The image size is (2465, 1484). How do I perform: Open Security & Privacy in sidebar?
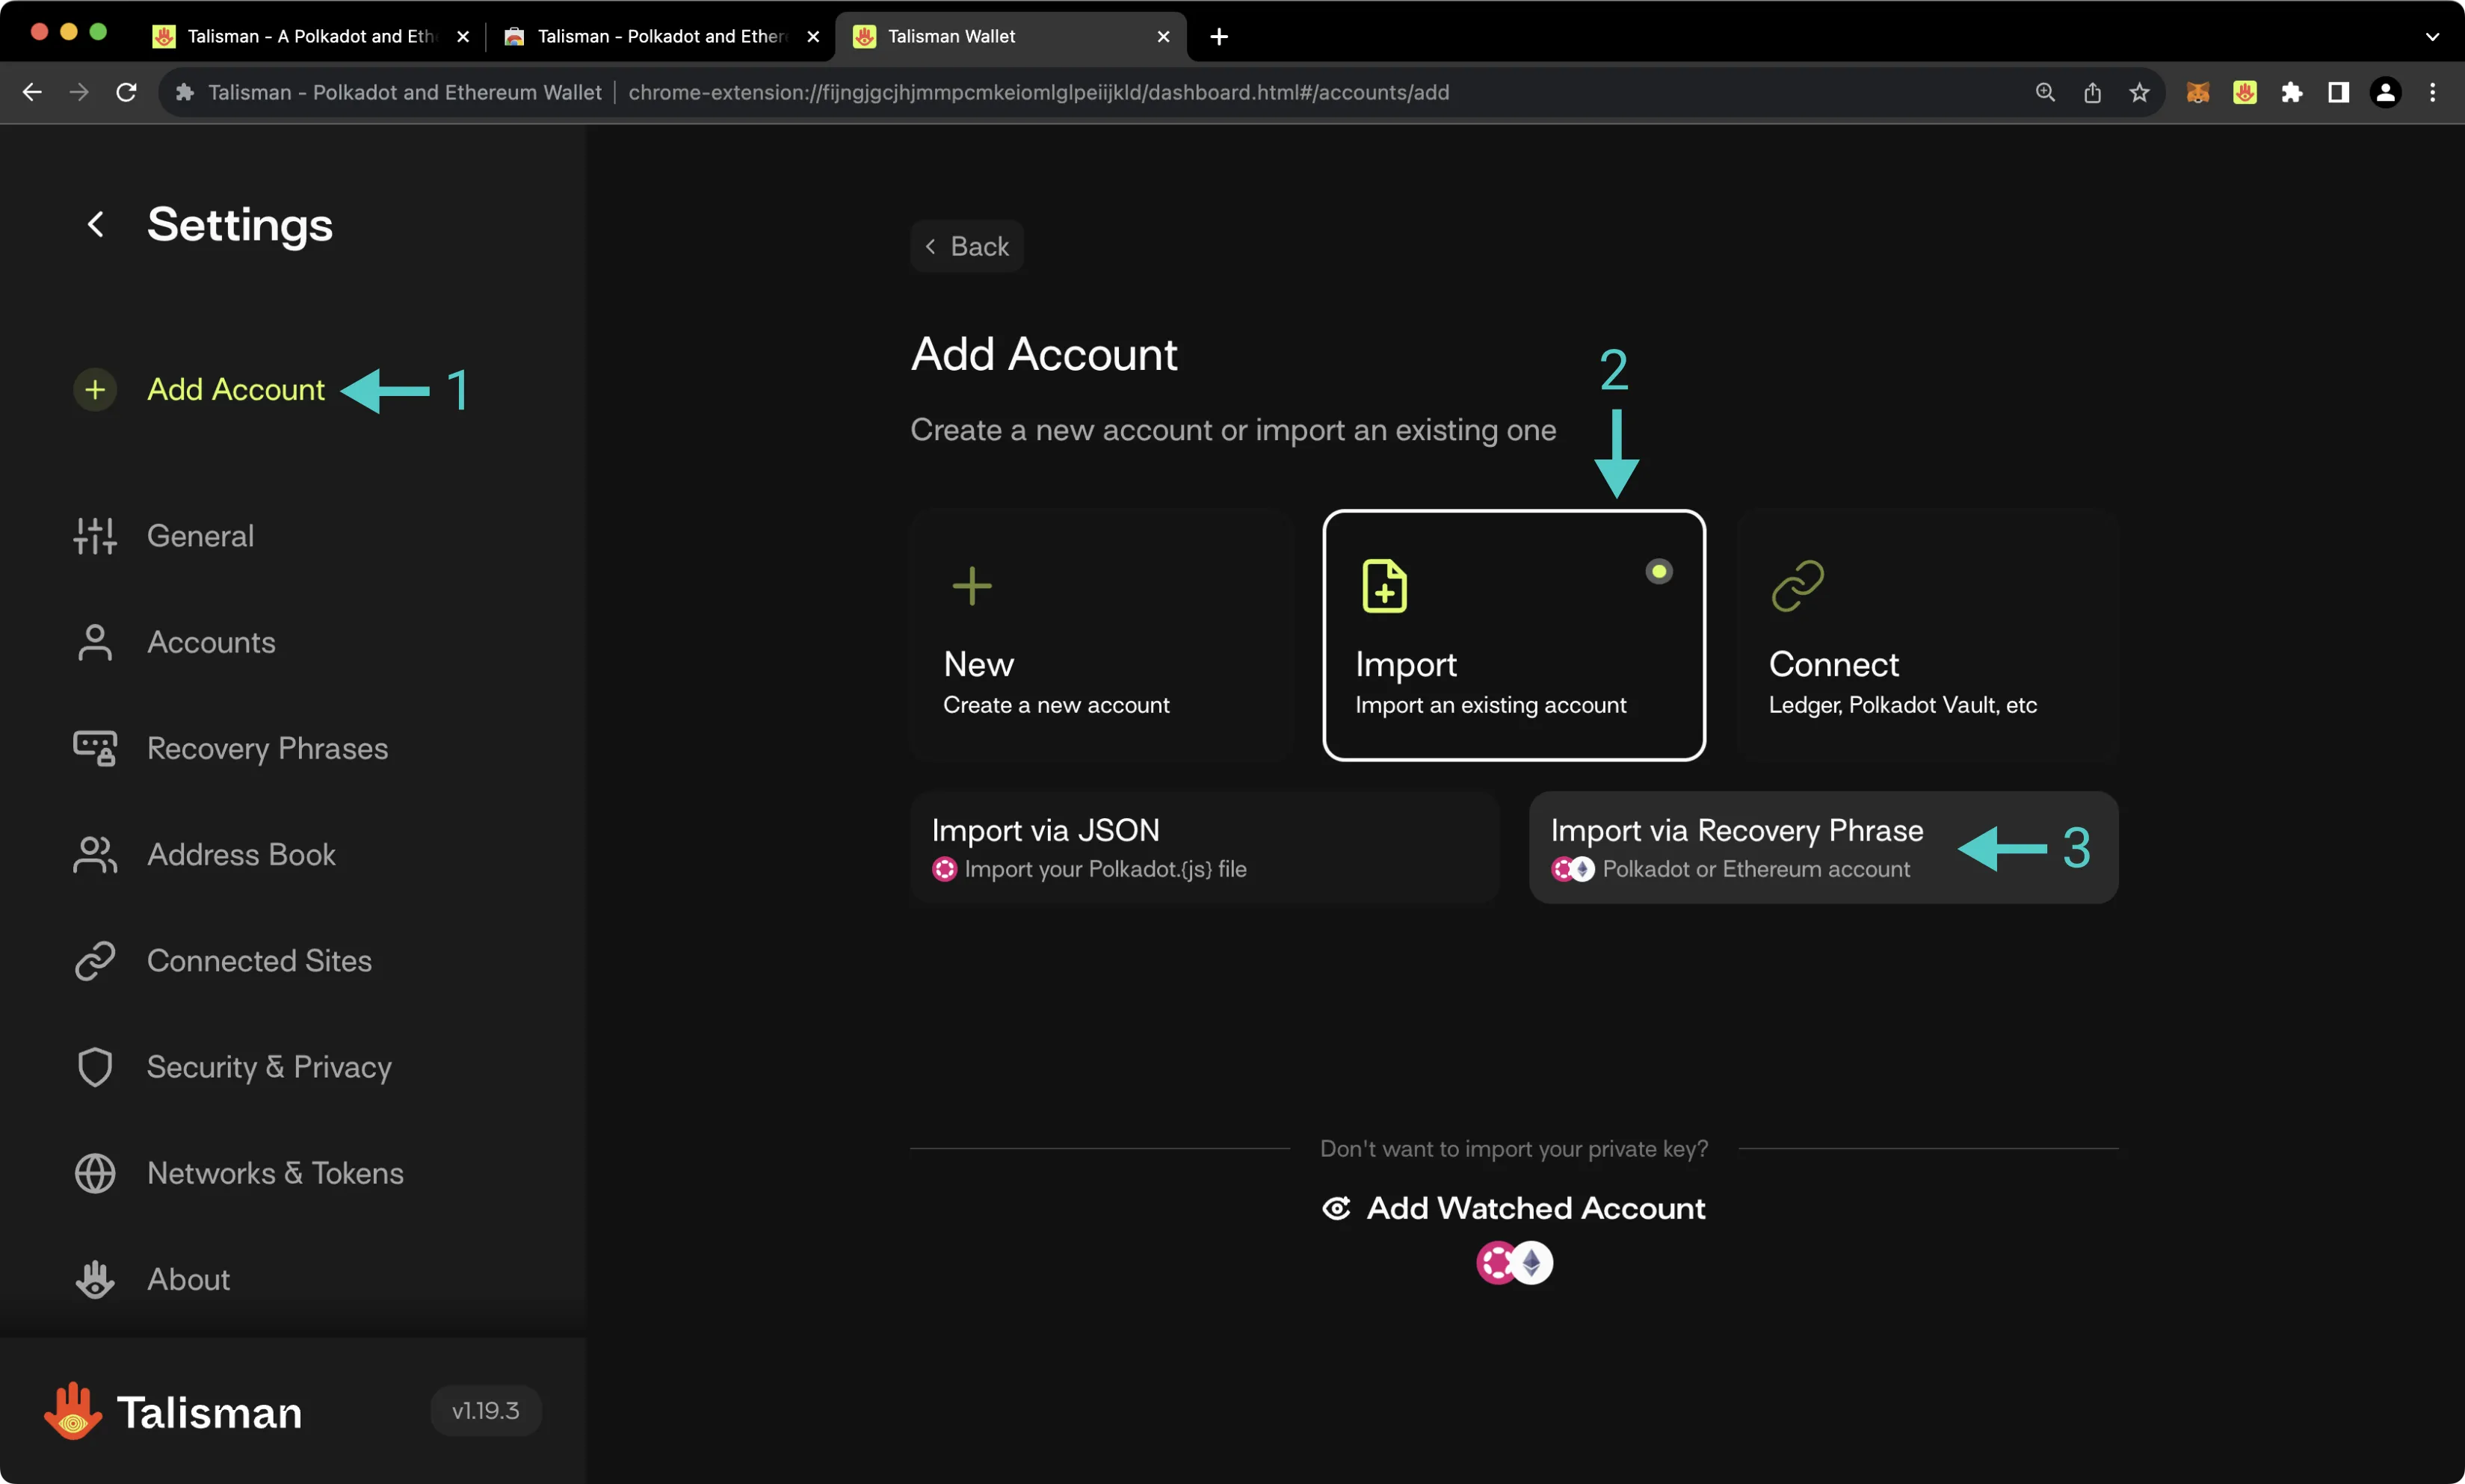[x=269, y=1067]
